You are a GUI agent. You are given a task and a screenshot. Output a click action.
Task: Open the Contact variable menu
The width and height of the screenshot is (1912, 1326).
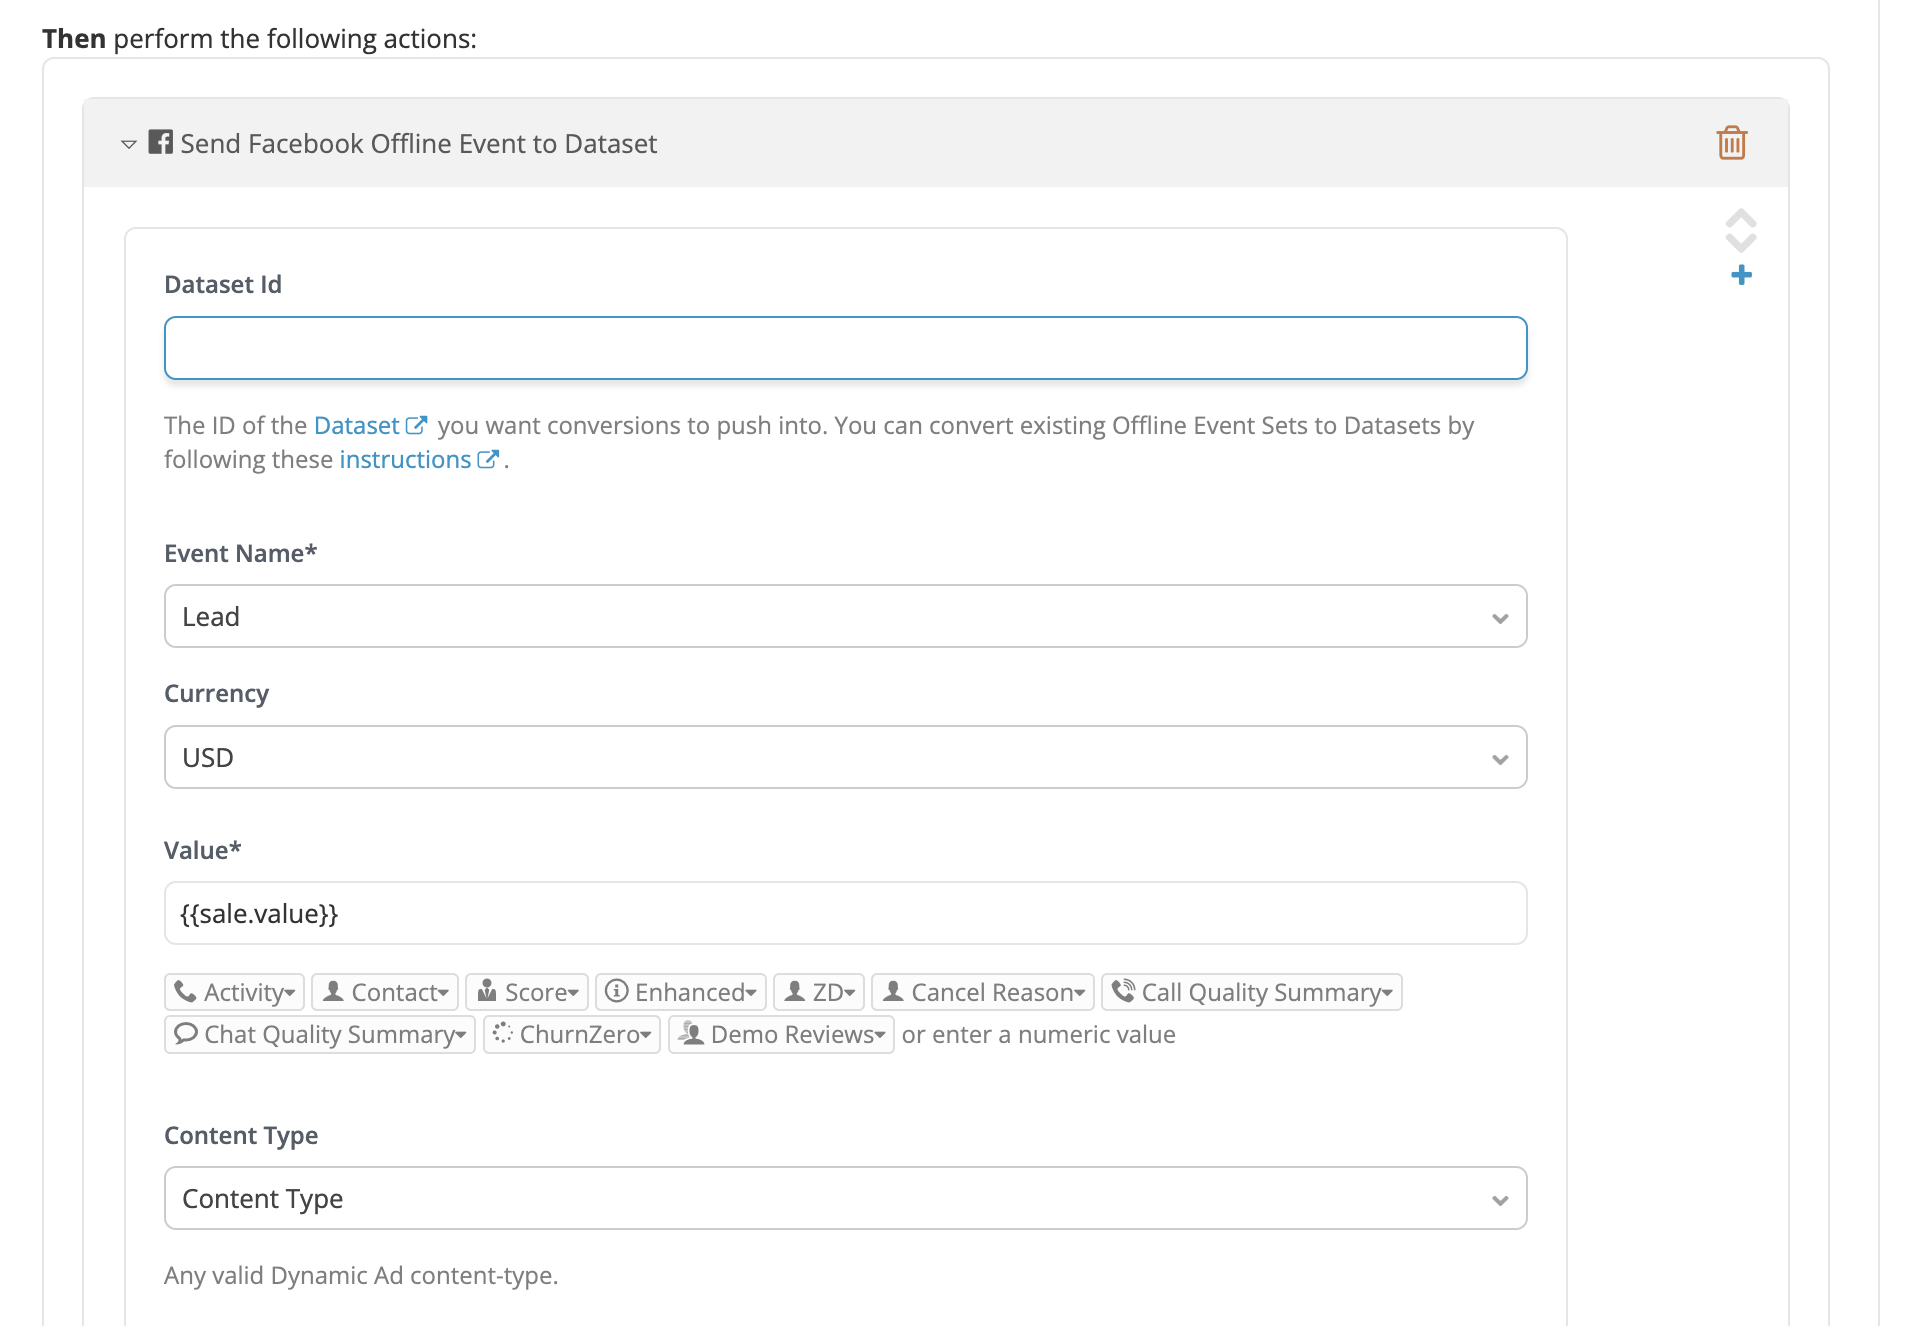tap(385, 992)
